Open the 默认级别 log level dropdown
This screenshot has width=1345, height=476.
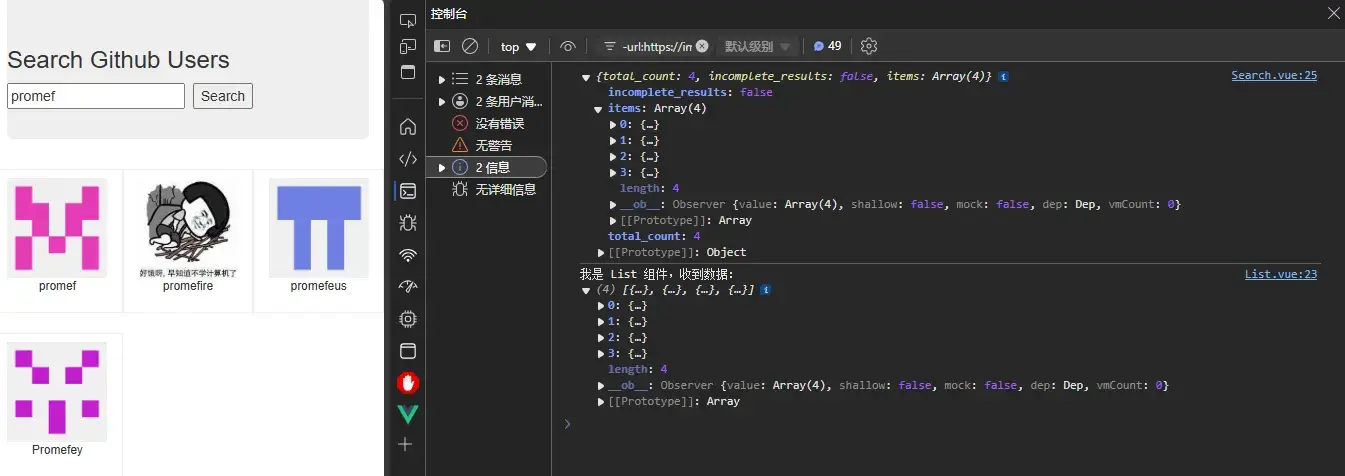pyautogui.click(x=758, y=46)
